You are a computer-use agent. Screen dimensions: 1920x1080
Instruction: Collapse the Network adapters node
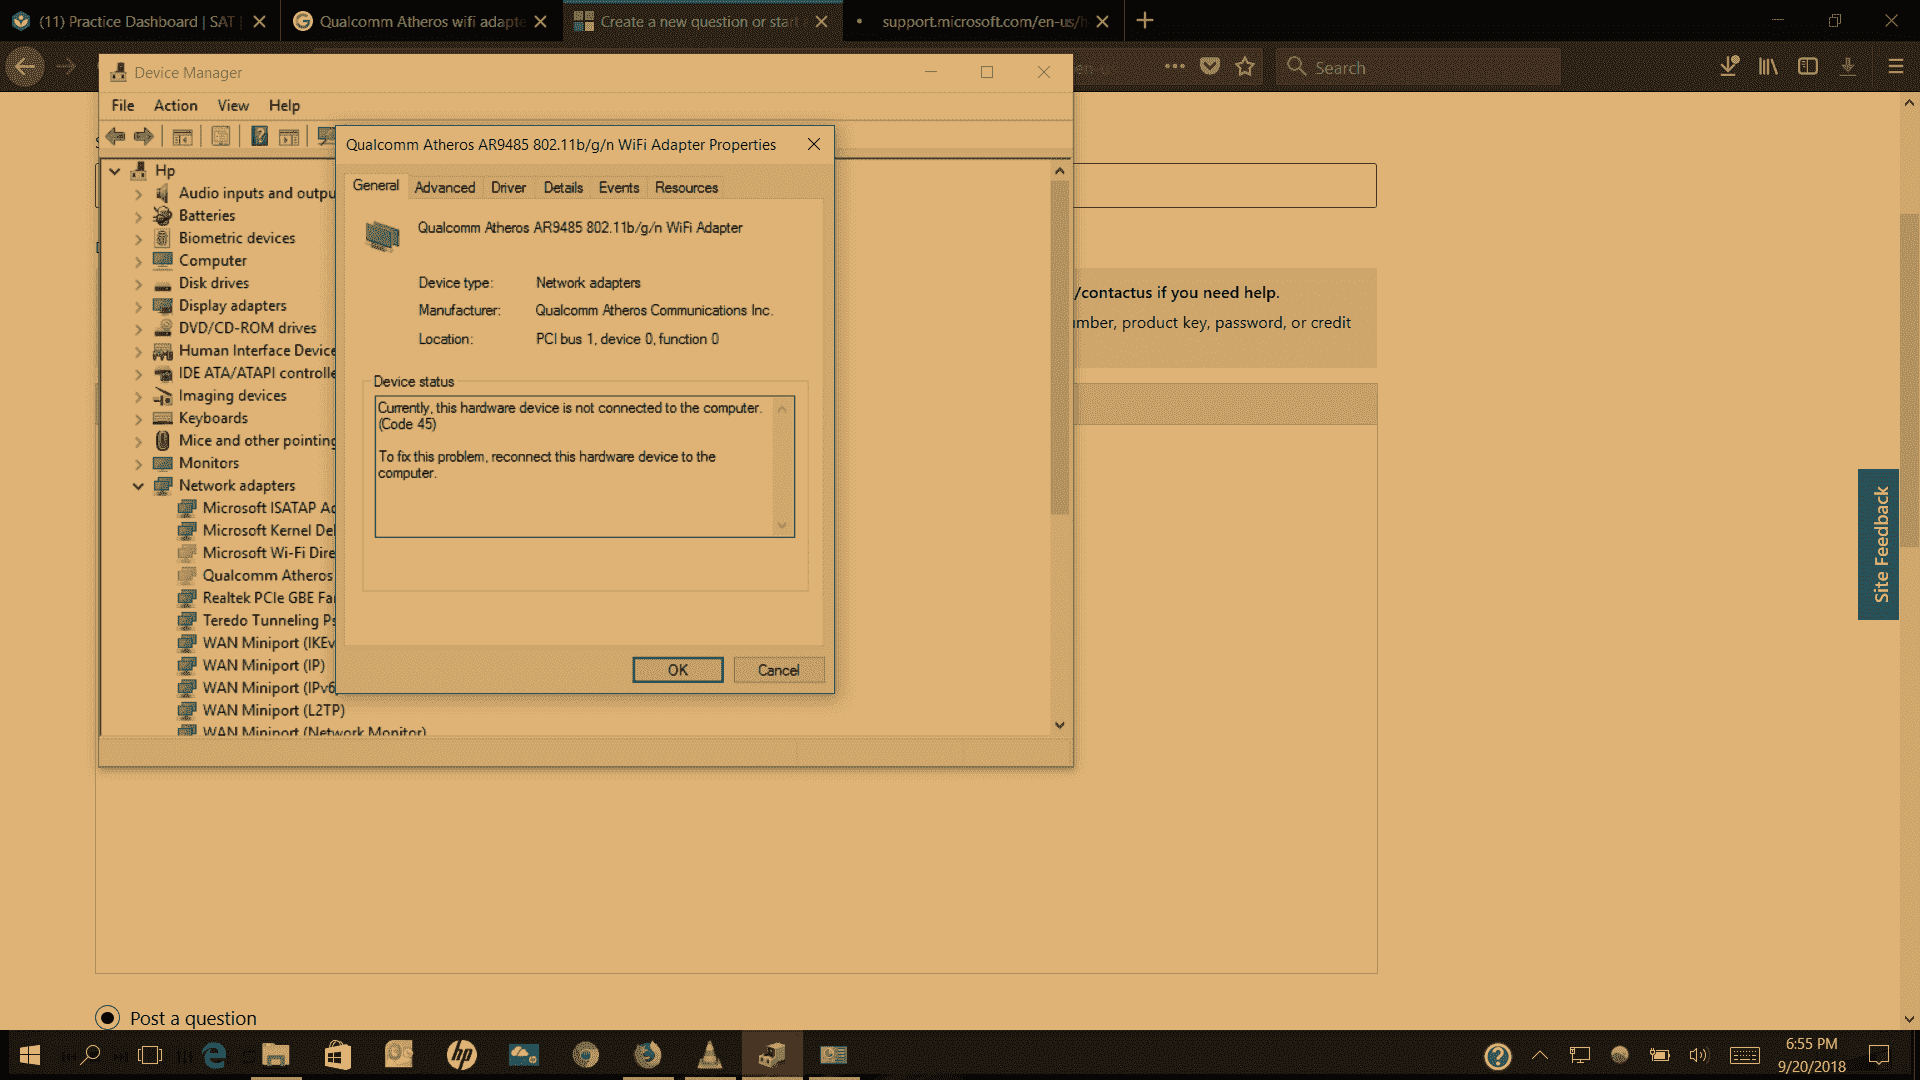(x=138, y=486)
